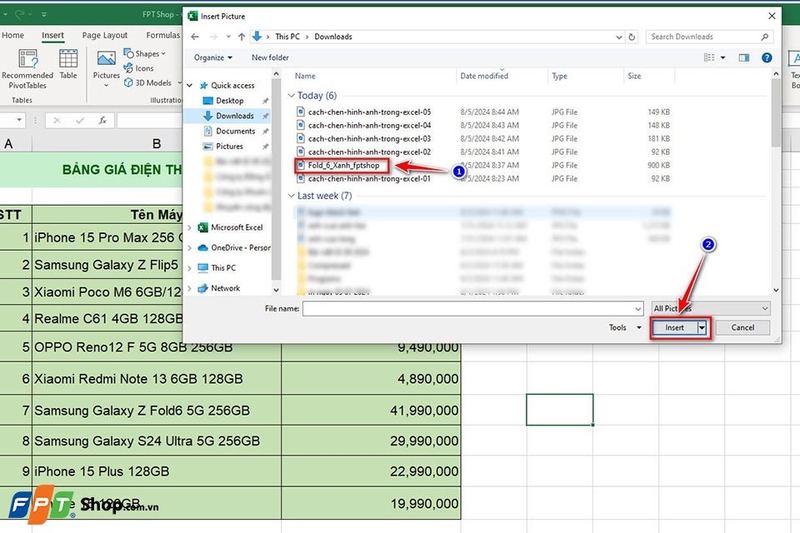Click Downloads in the address breadcrumb
Image resolution: width=800 pixels, height=533 pixels.
[x=333, y=37]
